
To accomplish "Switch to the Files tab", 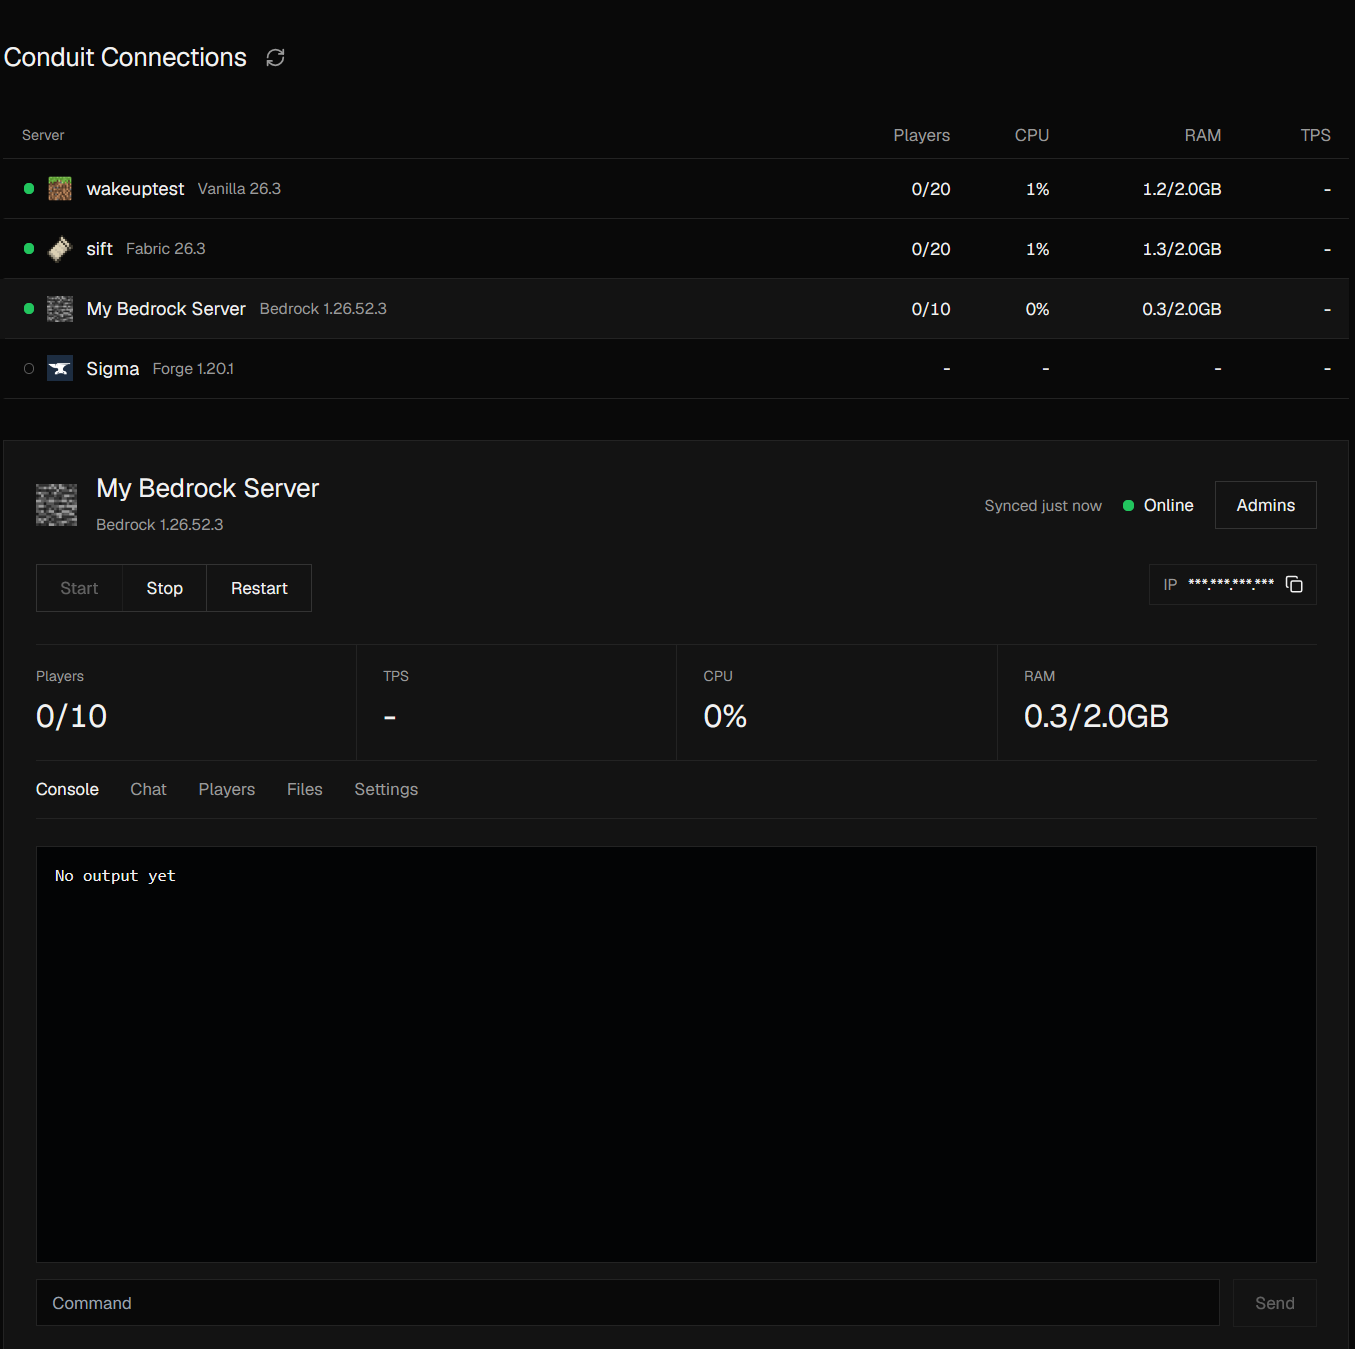I will [x=305, y=789].
